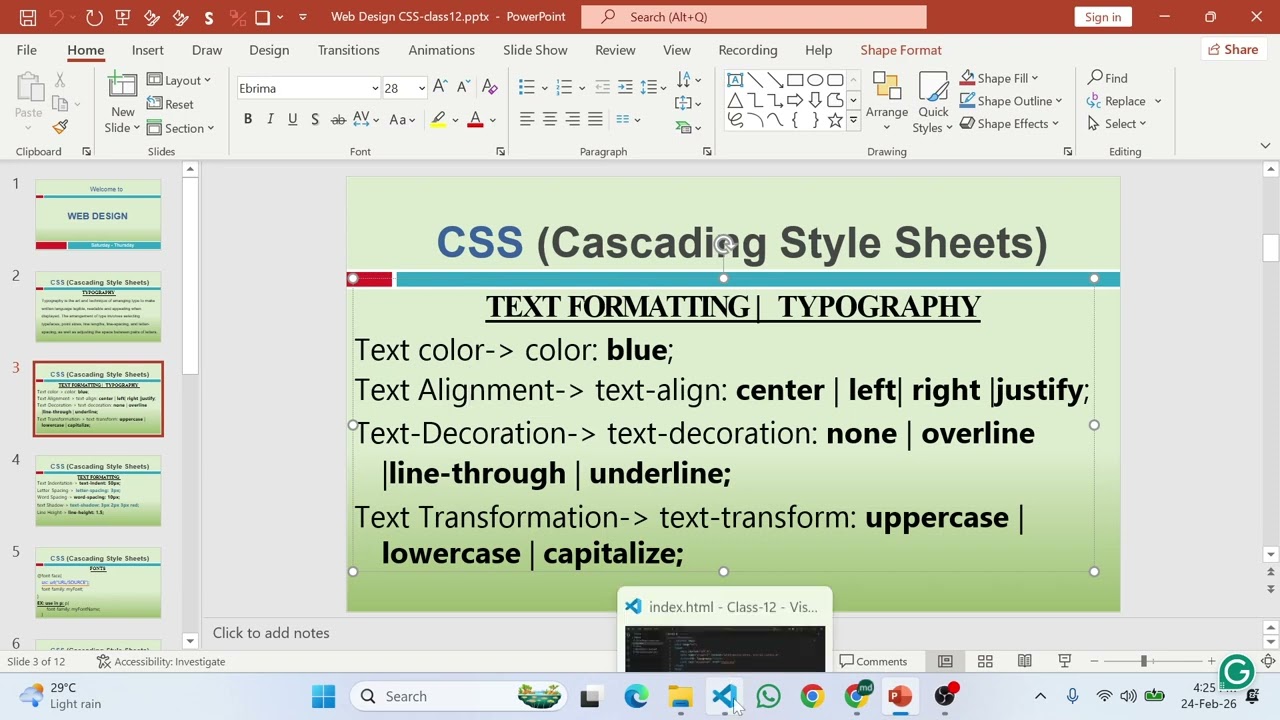Open the Layout dropdown
The image size is (1280, 720).
click(179, 80)
